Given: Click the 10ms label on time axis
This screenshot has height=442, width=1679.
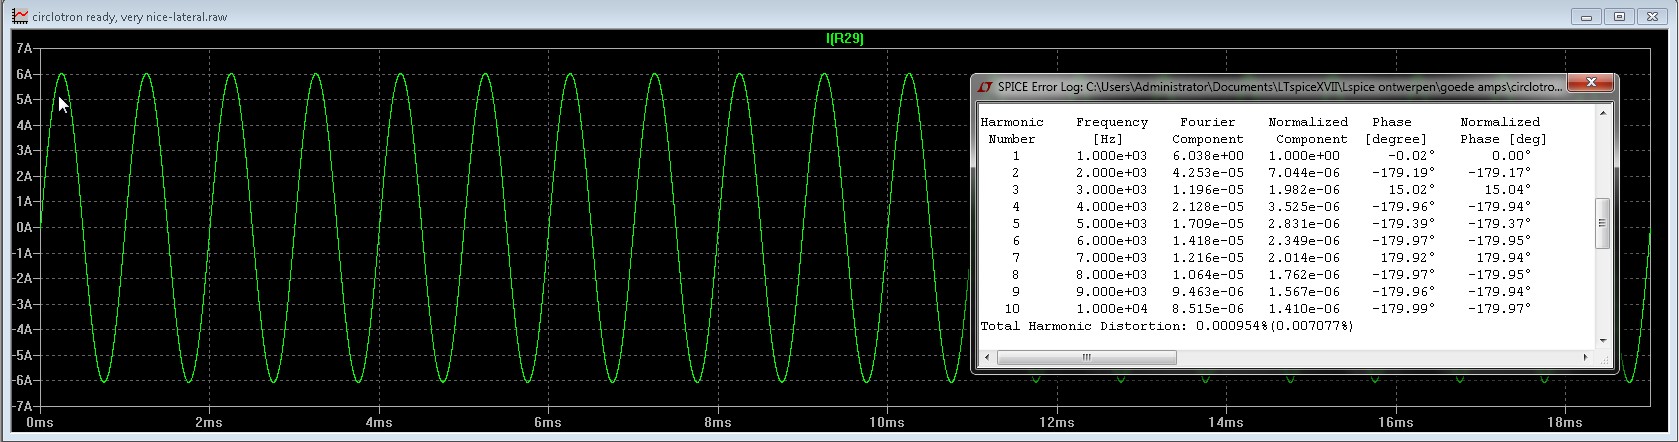Looking at the screenshot, I should coord(887,422).
